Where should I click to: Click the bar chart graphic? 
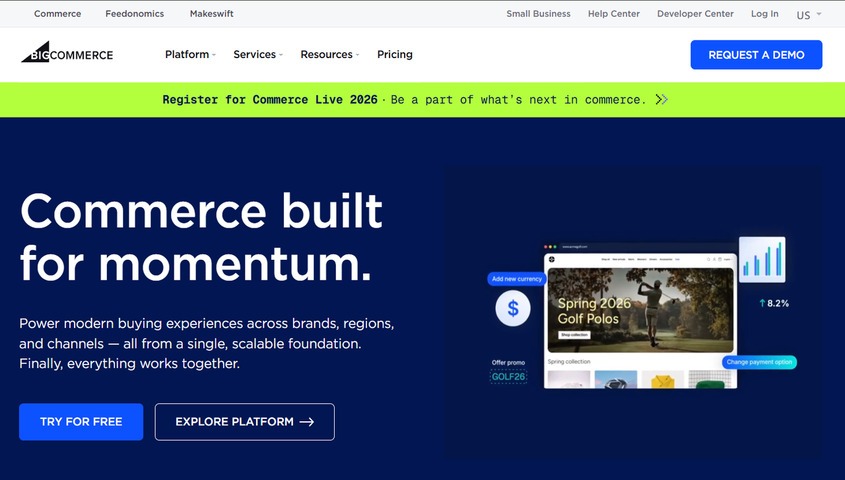(x=762, y=259)
